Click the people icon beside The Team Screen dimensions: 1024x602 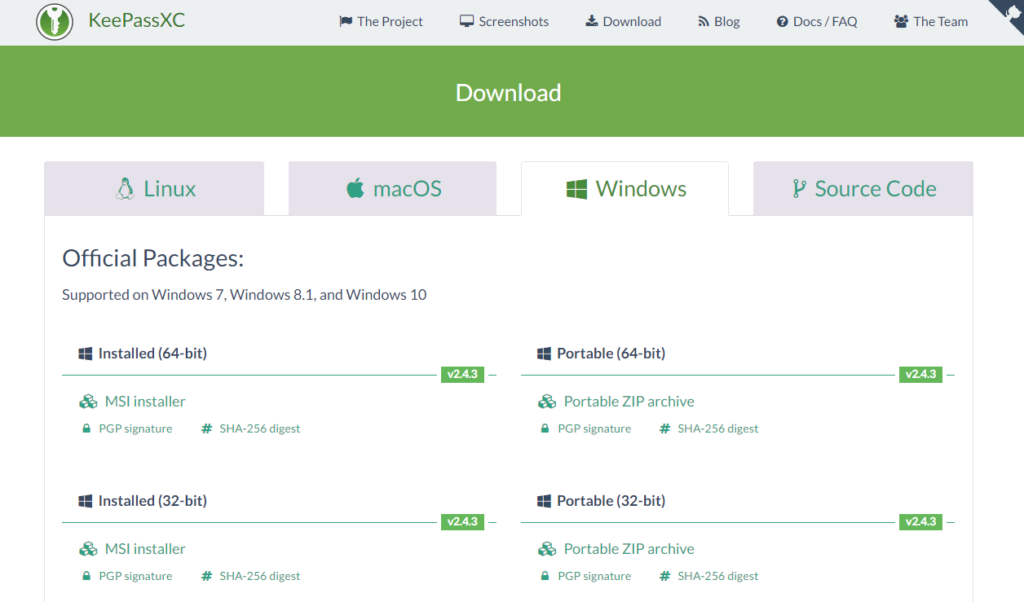click(901, 22)
